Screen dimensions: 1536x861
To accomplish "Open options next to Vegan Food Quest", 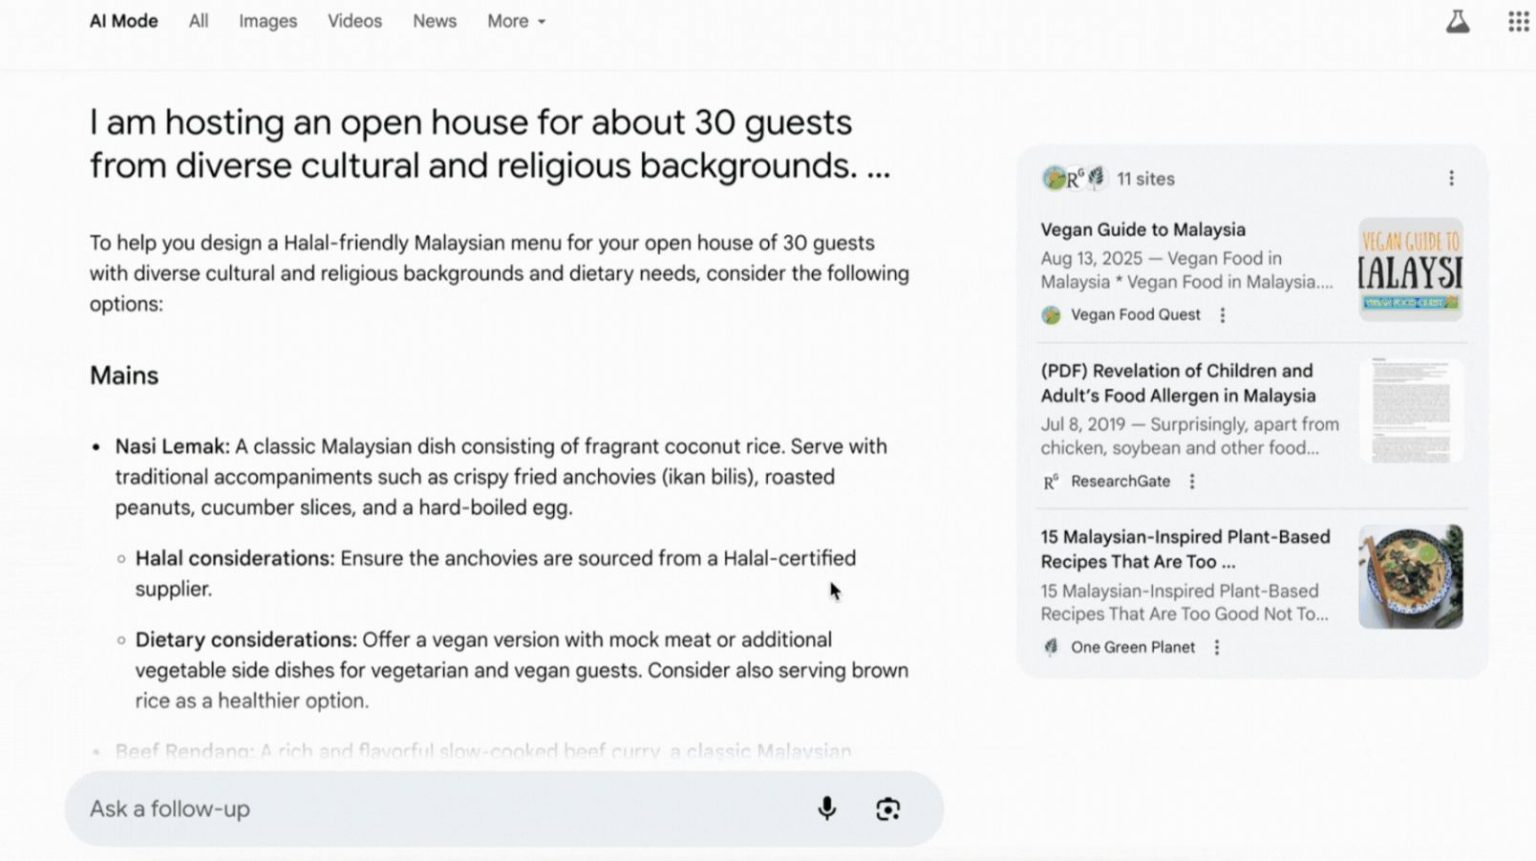I will point(1222,315).
